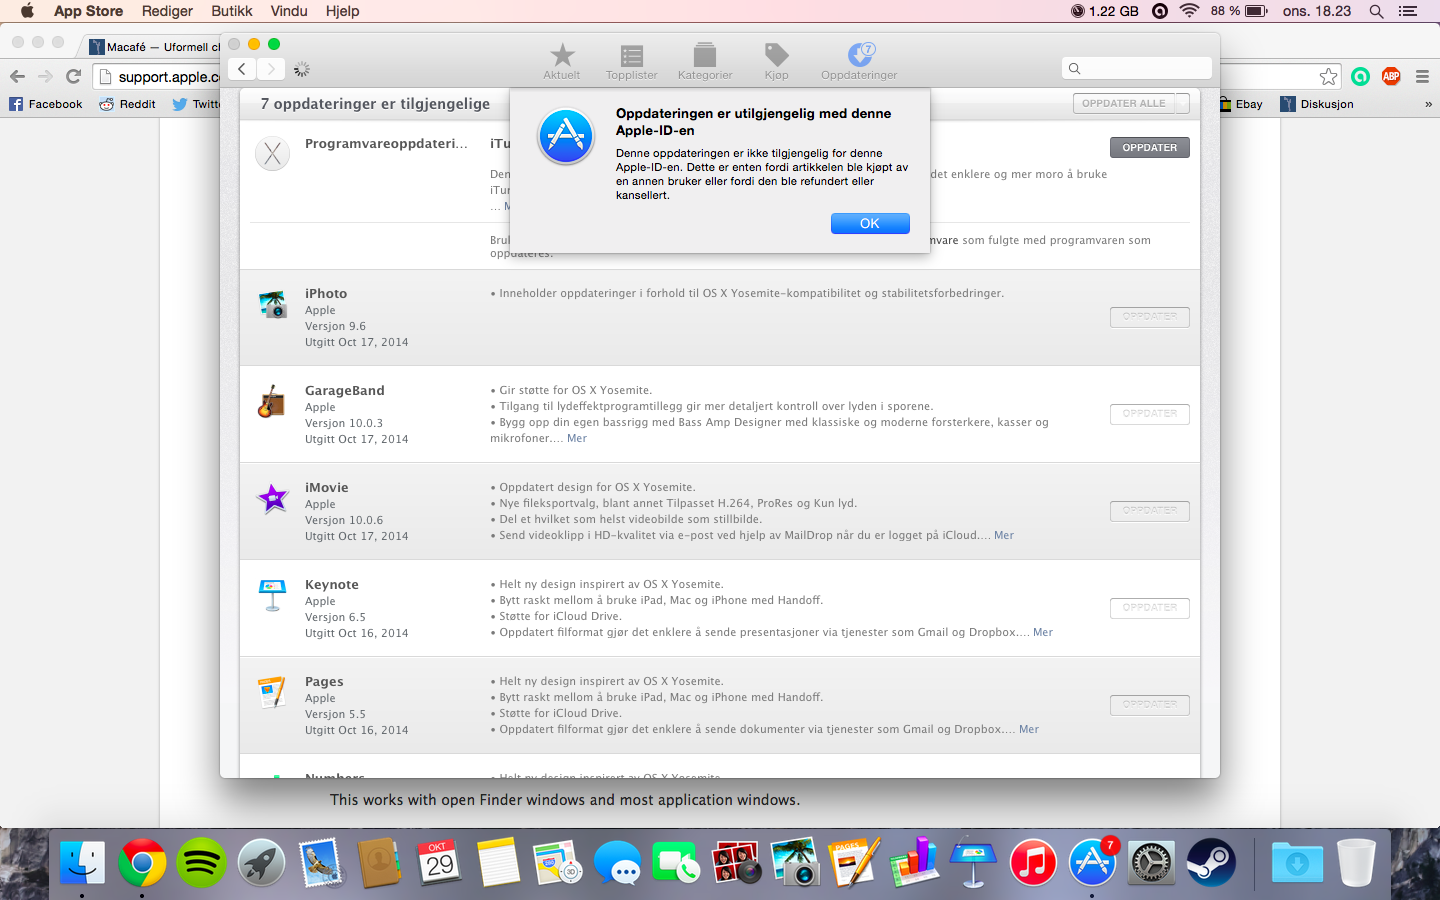Viewport: 1440px width, 900px height.
Task: Click the iPhoto app icon in the update list
Action: point(273,304)
